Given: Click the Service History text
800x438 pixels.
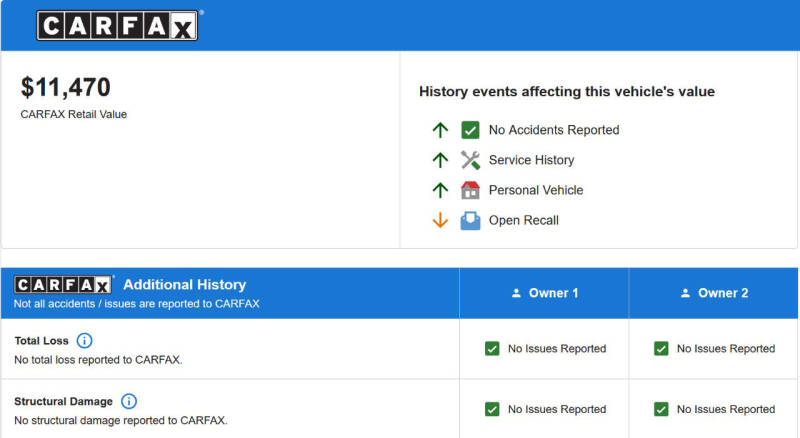Looking at the screenshot, I should pos(532,160).
